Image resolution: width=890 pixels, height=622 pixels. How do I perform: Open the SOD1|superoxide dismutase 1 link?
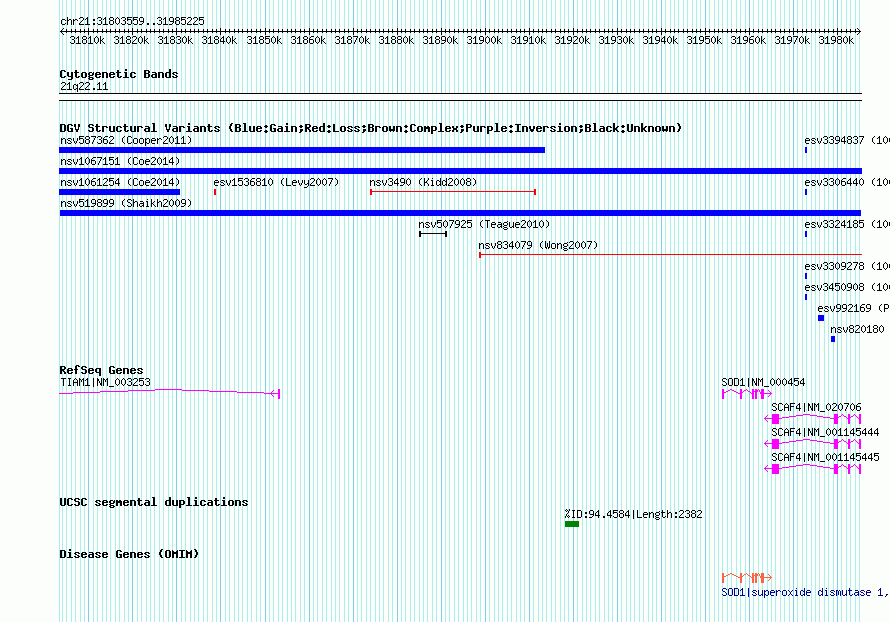tap(805, 592)
